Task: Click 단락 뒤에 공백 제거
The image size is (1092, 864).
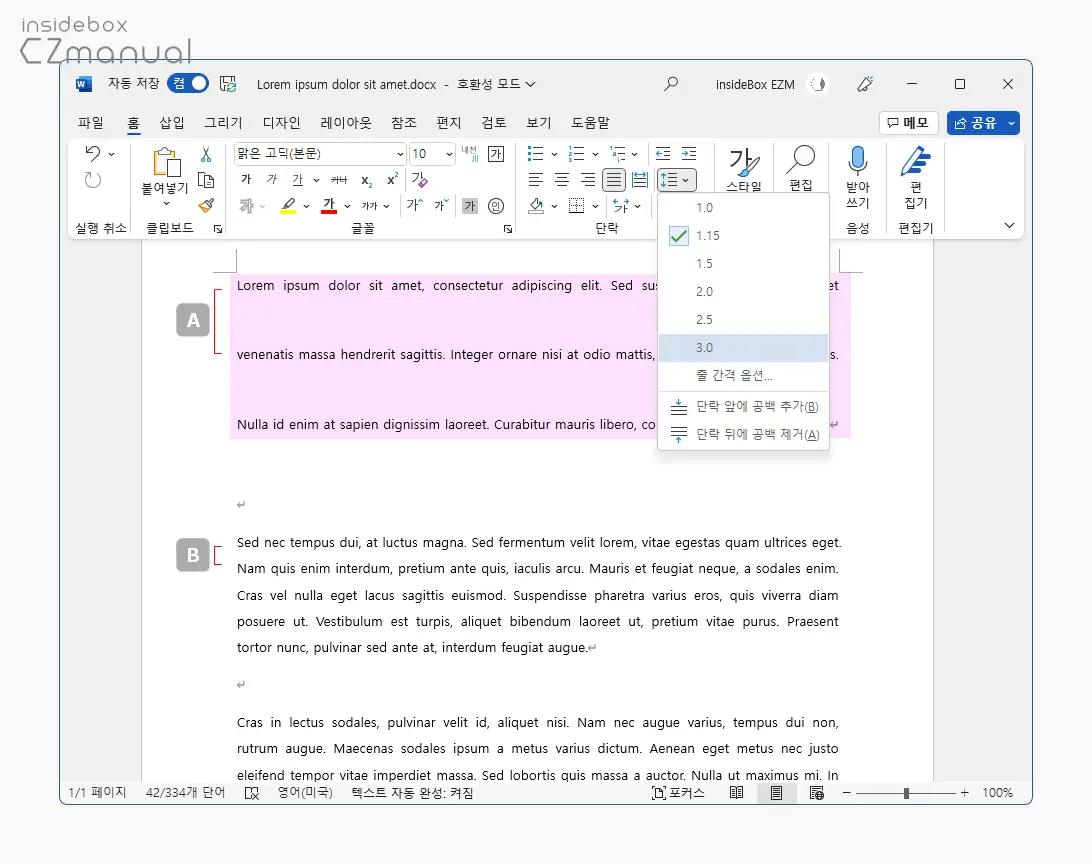Action: pyautogui.click(x=743, y=434)
